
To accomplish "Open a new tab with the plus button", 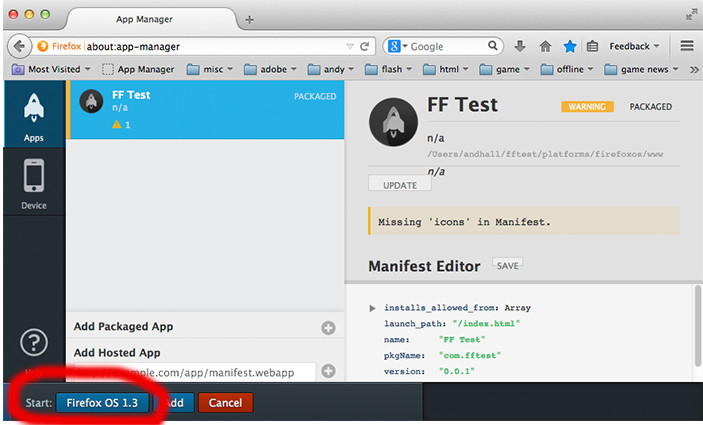I will [x=249, y=20].
